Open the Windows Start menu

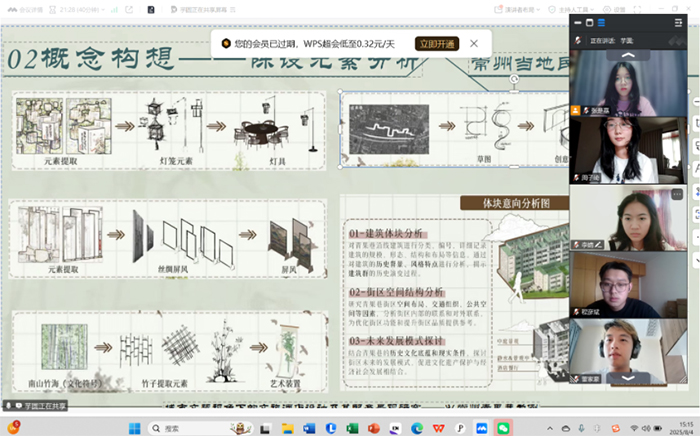[x=135, y=428]
